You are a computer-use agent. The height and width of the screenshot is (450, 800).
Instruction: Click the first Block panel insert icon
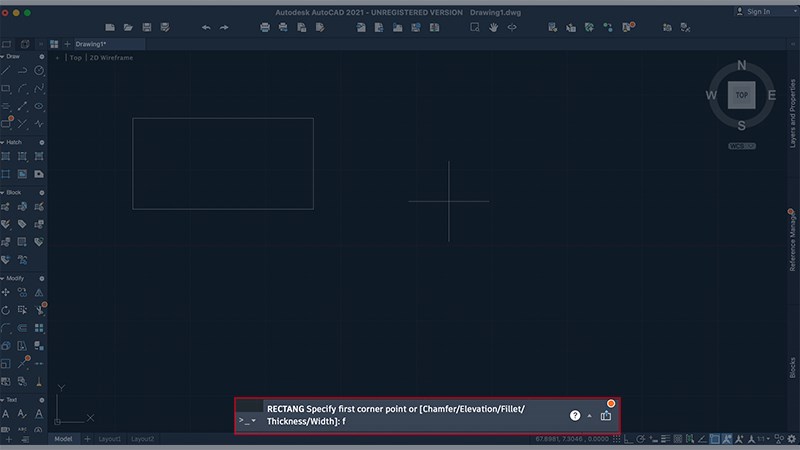click(x=6, y=207)
